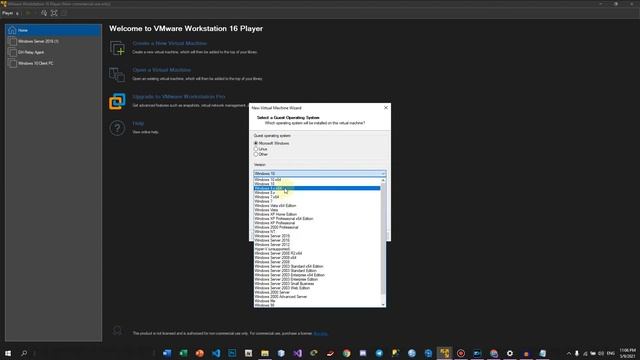Choose Windows Server 2019 in version list

point(317,236)
